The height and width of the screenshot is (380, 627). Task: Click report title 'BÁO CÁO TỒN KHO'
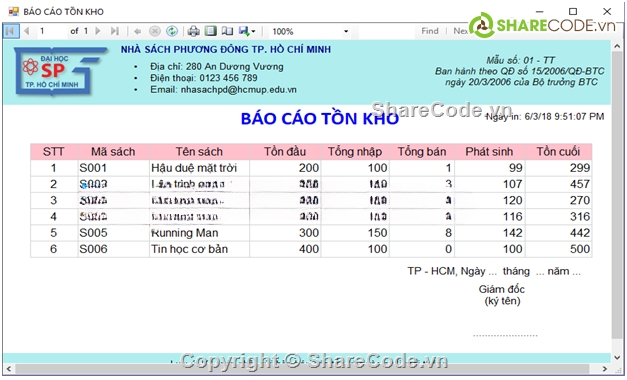(x=319, y=119)
